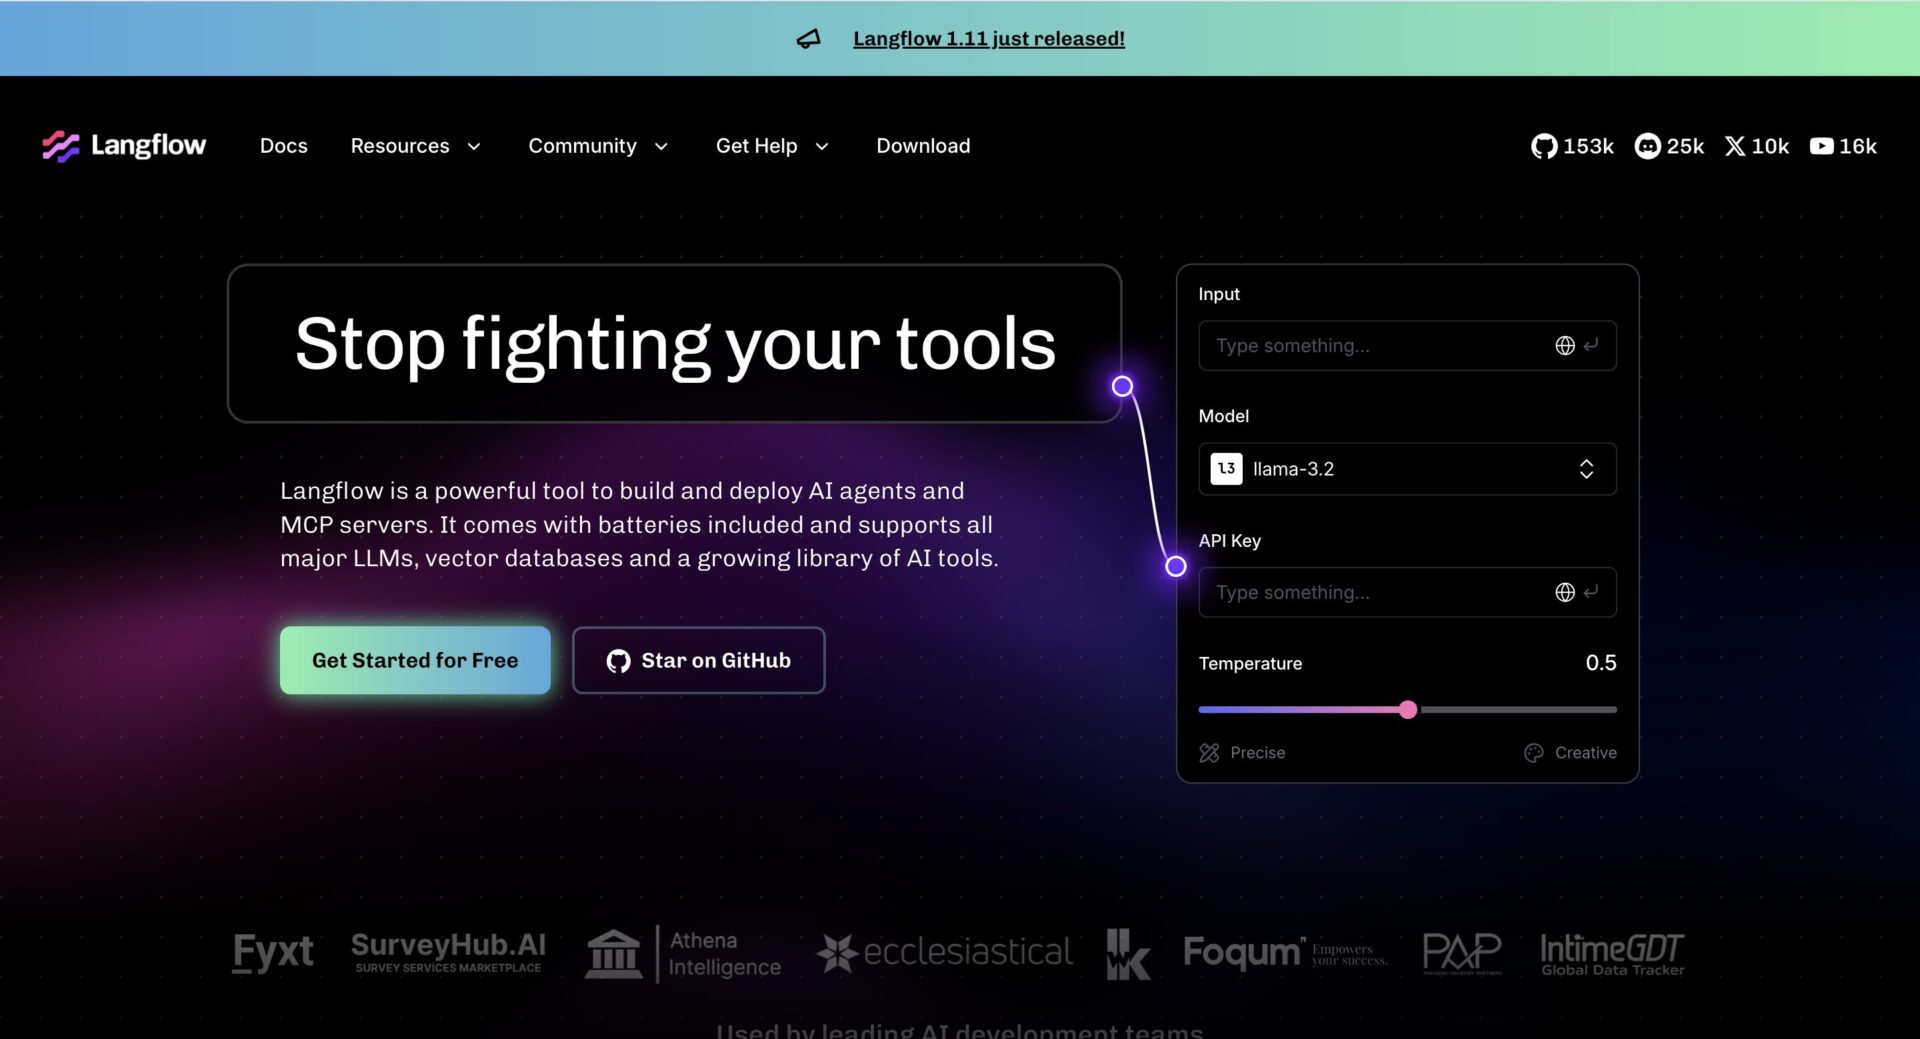
Task: Click the WK monogram logo
Action: coord(1128,953)
